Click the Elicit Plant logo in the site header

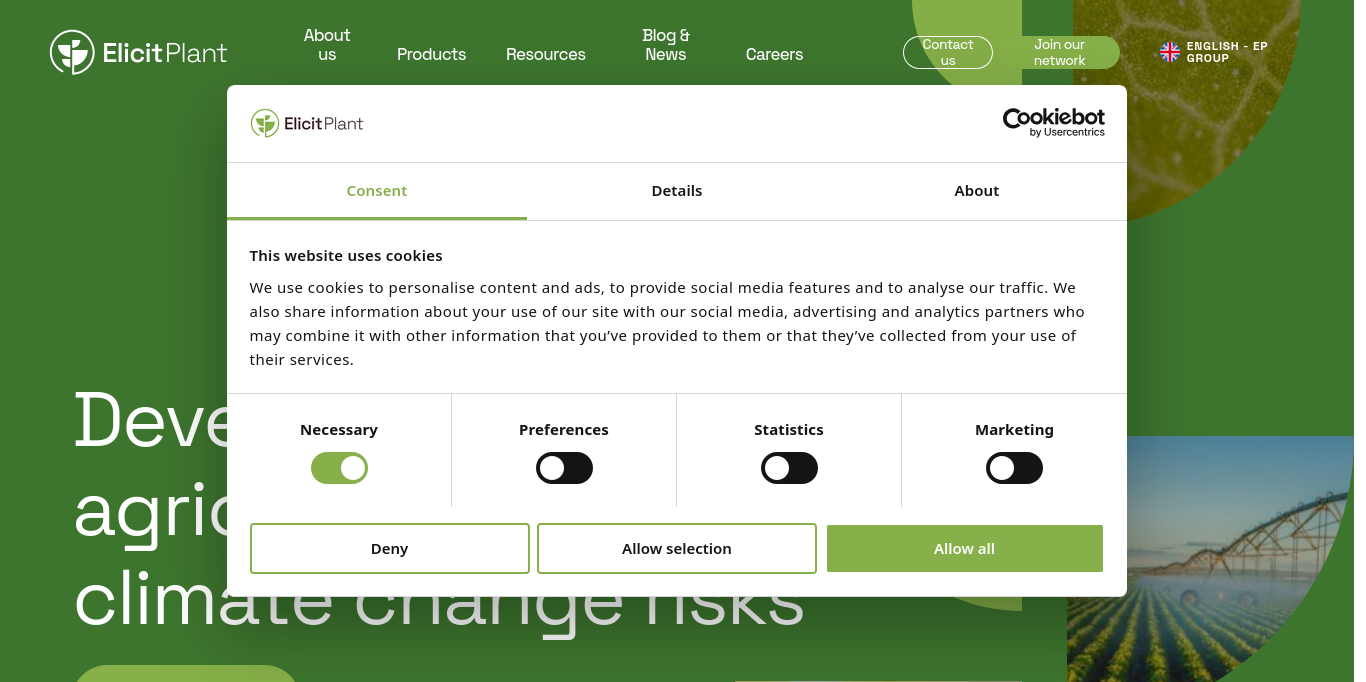pos(139,52)
